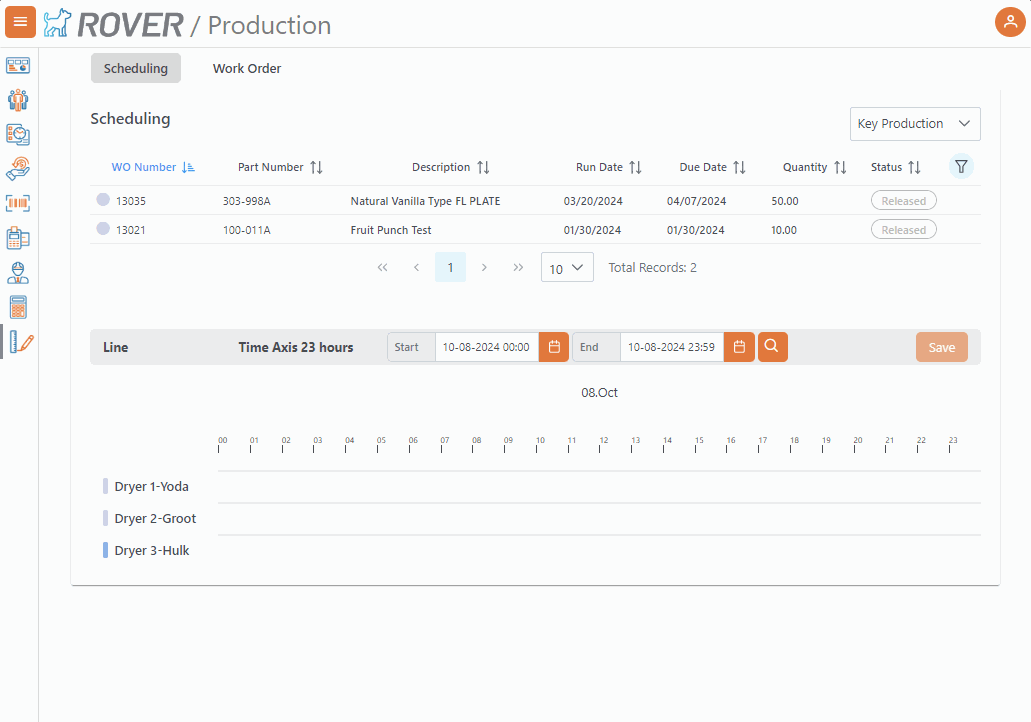Click the End date input field
This screenshot has height=722, width=1031.
pyautogui.click(x=671, y=347)
